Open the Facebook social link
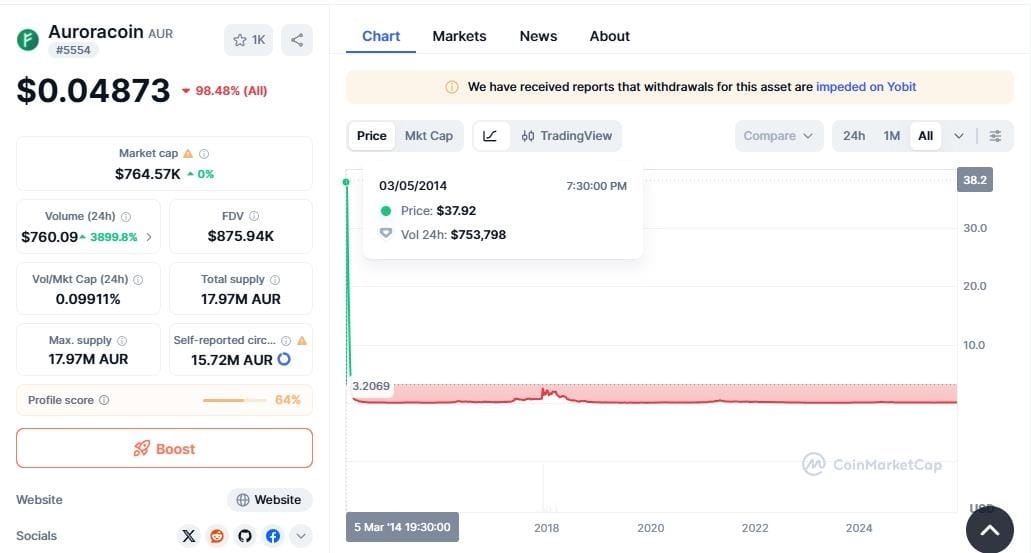Image resolution: width=1031 pixels, height=553 pixels. point(273,536)
